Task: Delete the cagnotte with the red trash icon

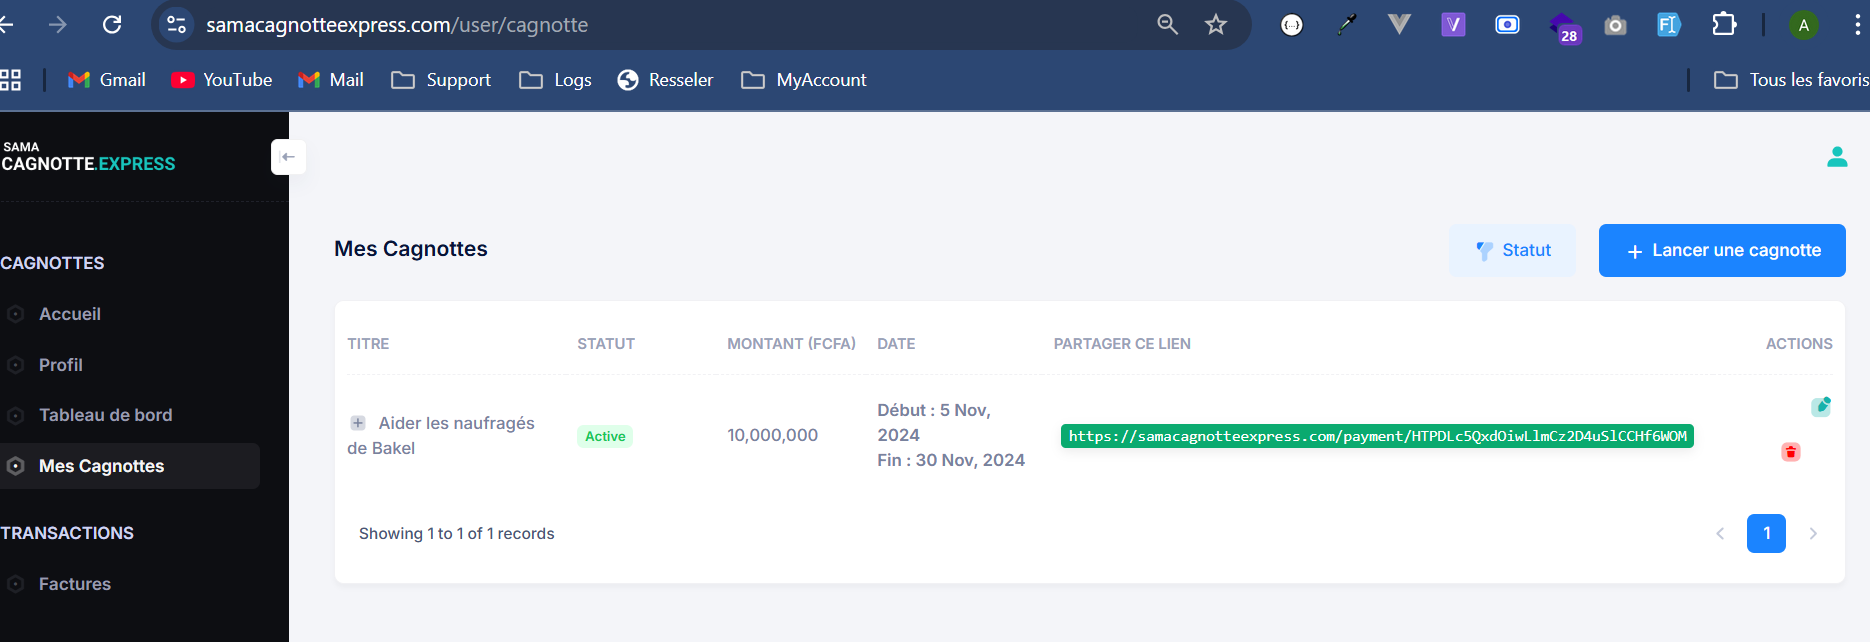Action: [x=1791, y=452]
